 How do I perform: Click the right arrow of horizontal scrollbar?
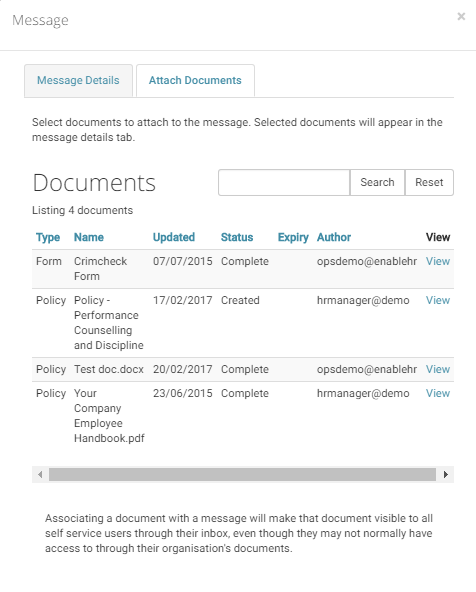click(446, 474)
